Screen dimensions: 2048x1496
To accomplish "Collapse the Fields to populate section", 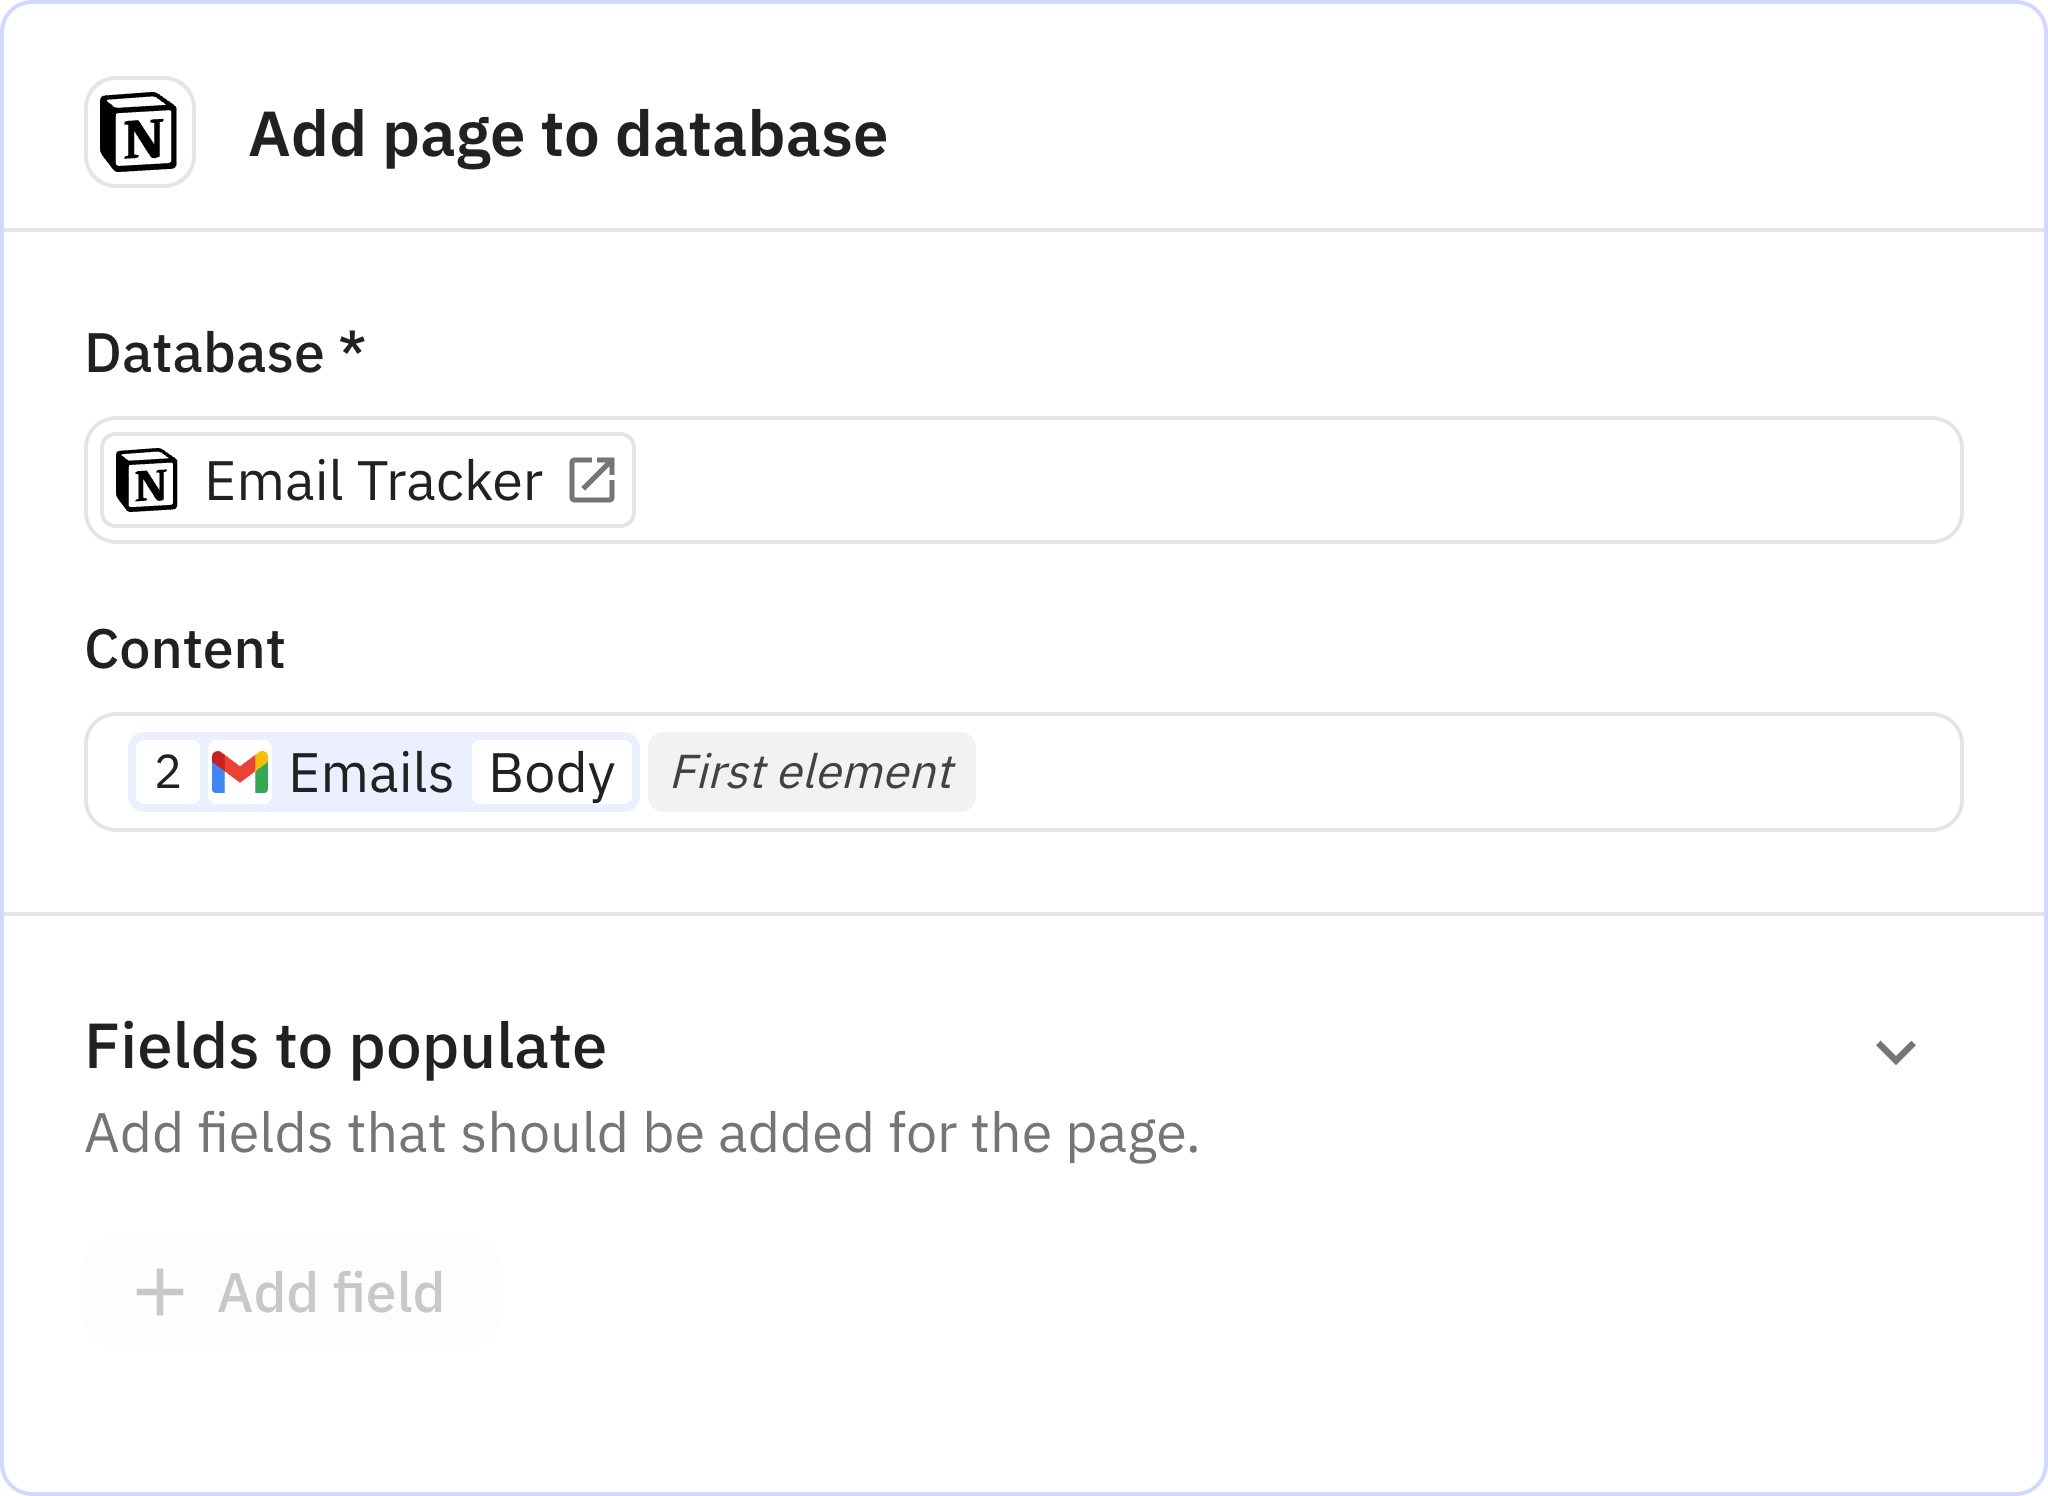I will coord(1895,1052).
